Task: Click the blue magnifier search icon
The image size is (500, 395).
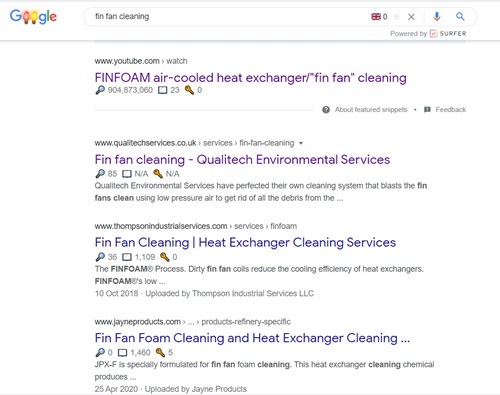Action: coord(460,16)
